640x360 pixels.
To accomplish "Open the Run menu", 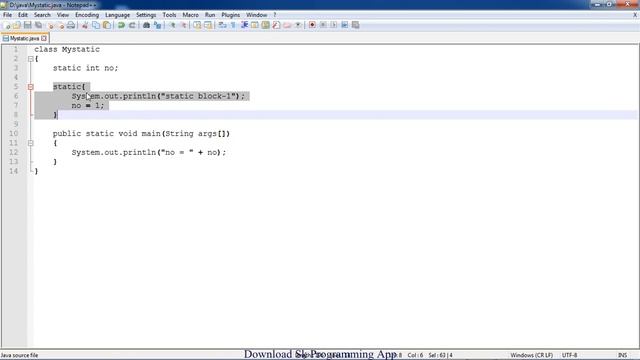I will click(210, 15).
